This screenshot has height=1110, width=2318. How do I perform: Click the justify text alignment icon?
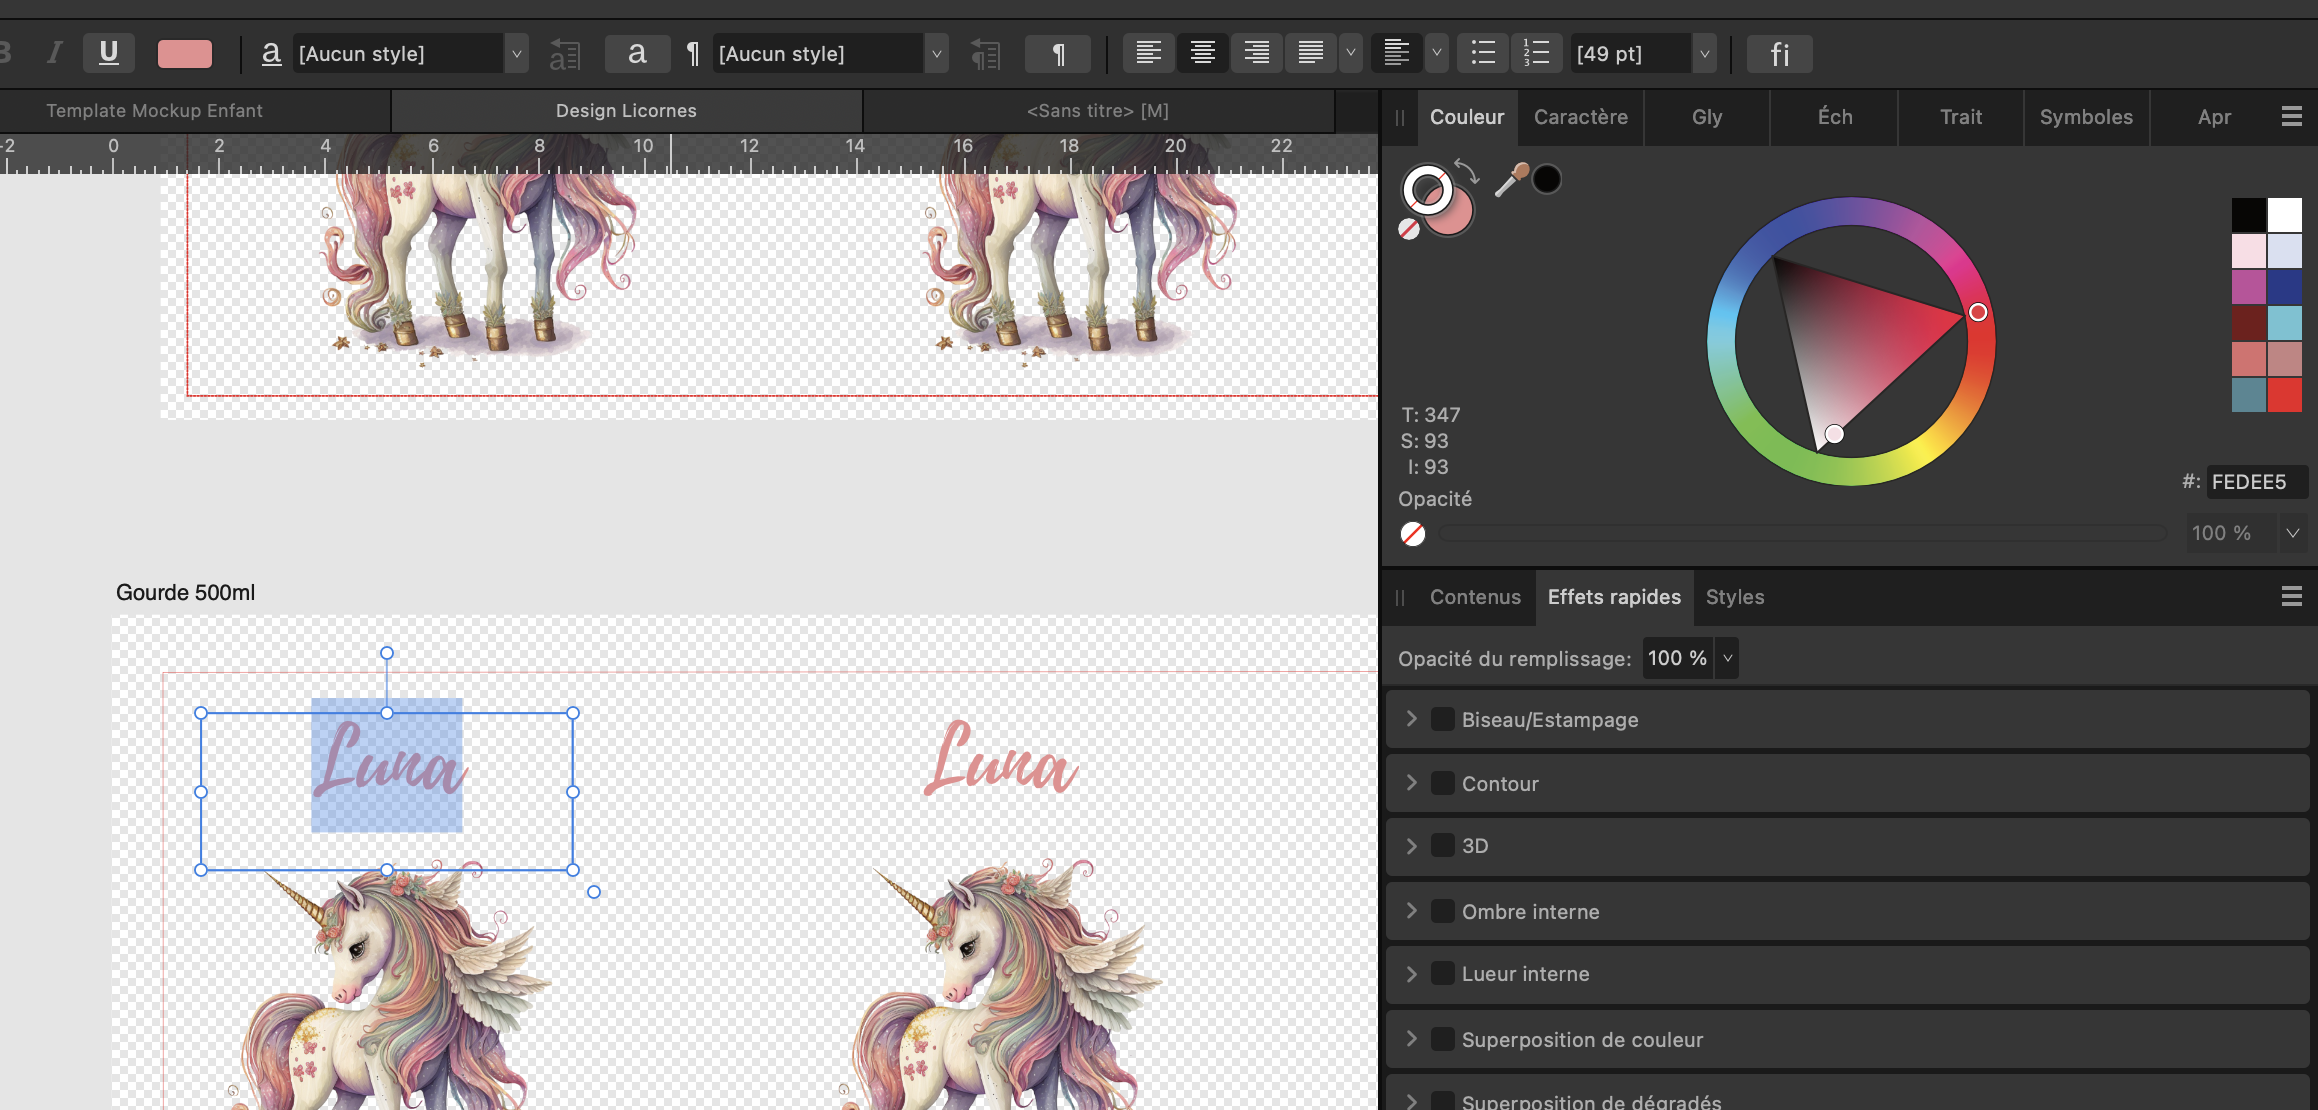pyautogui.click(x=1310, y=53)
